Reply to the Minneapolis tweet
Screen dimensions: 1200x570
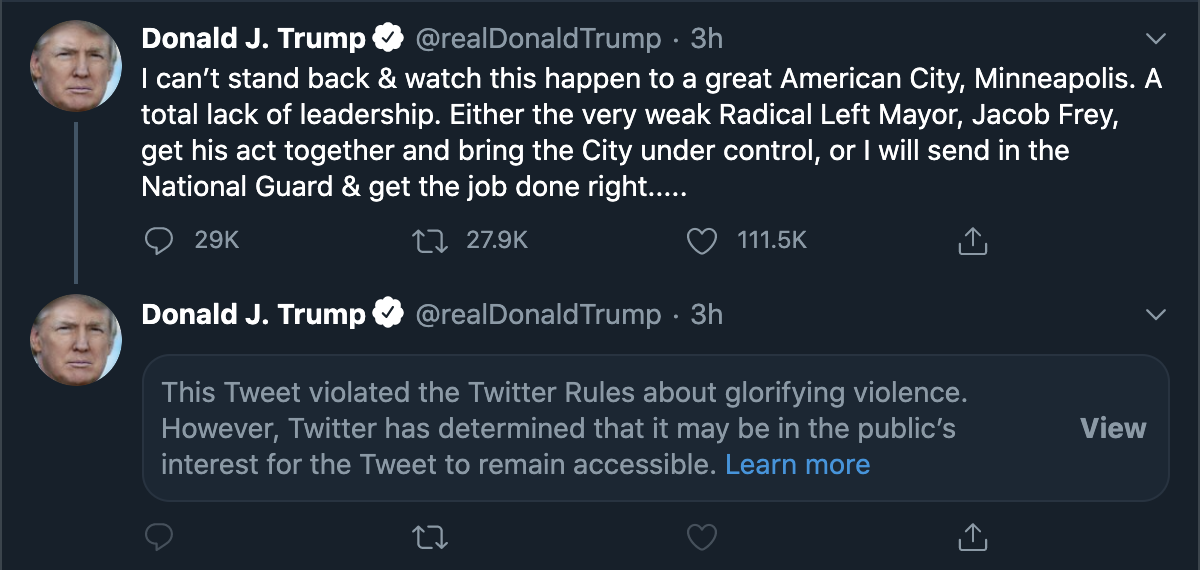160,240
